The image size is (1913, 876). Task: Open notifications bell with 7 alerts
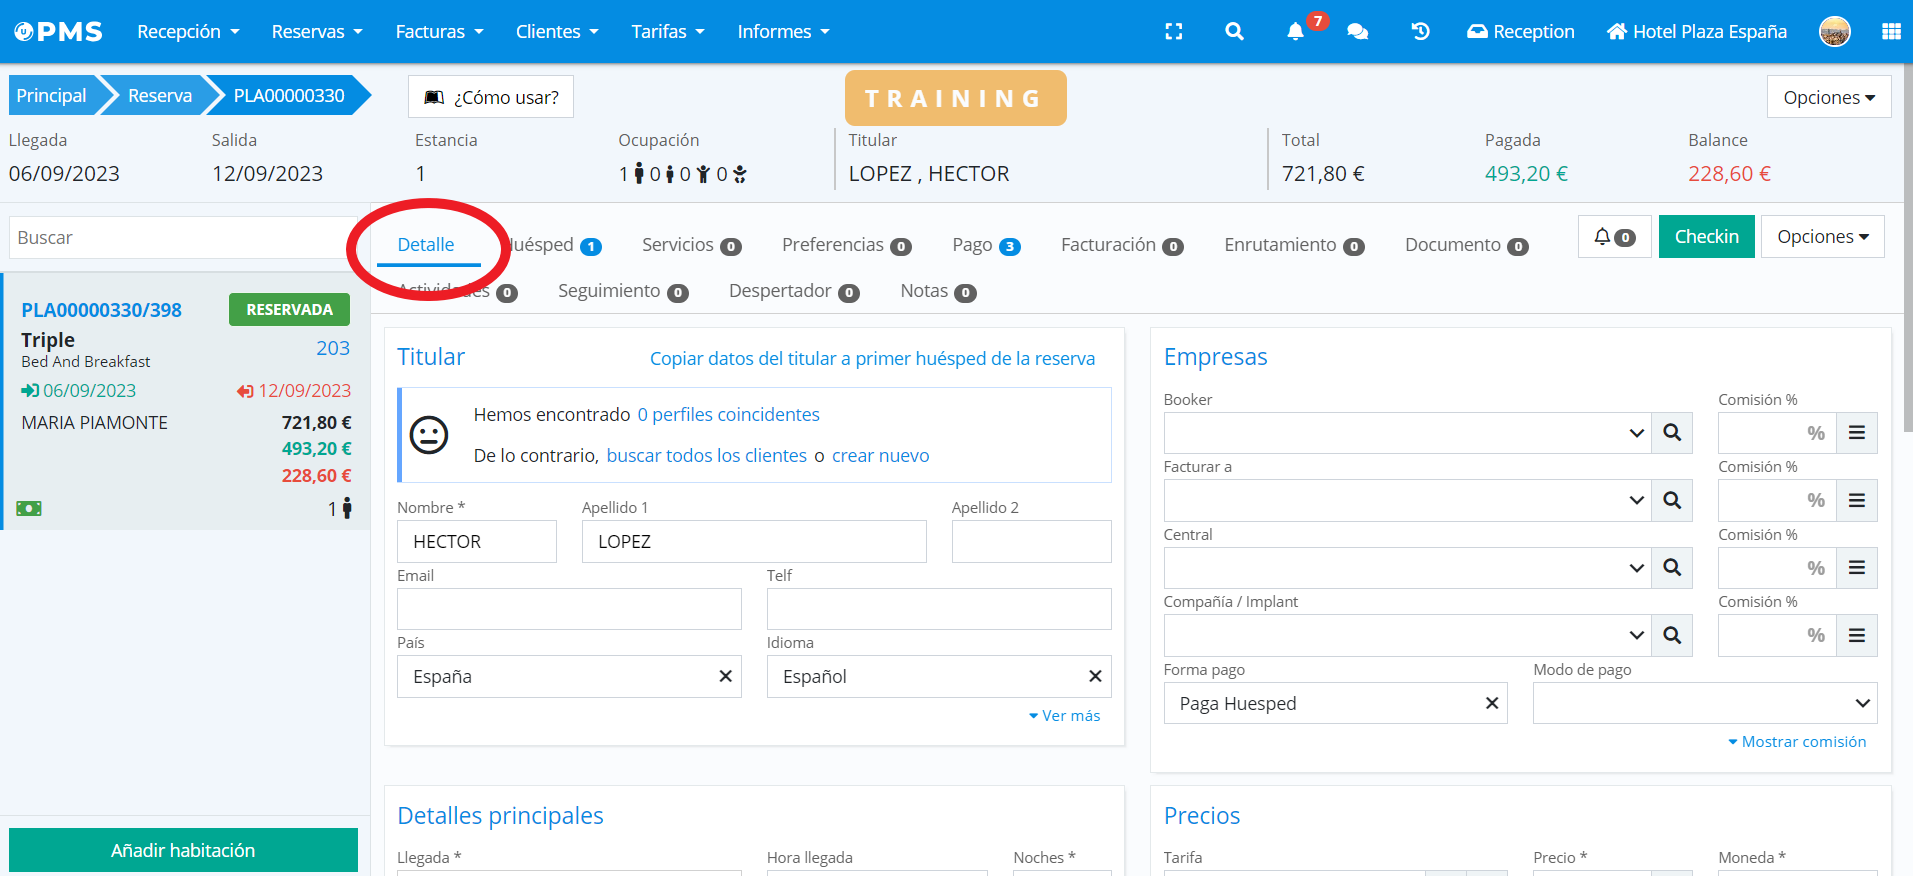[x=1296, y=32]
